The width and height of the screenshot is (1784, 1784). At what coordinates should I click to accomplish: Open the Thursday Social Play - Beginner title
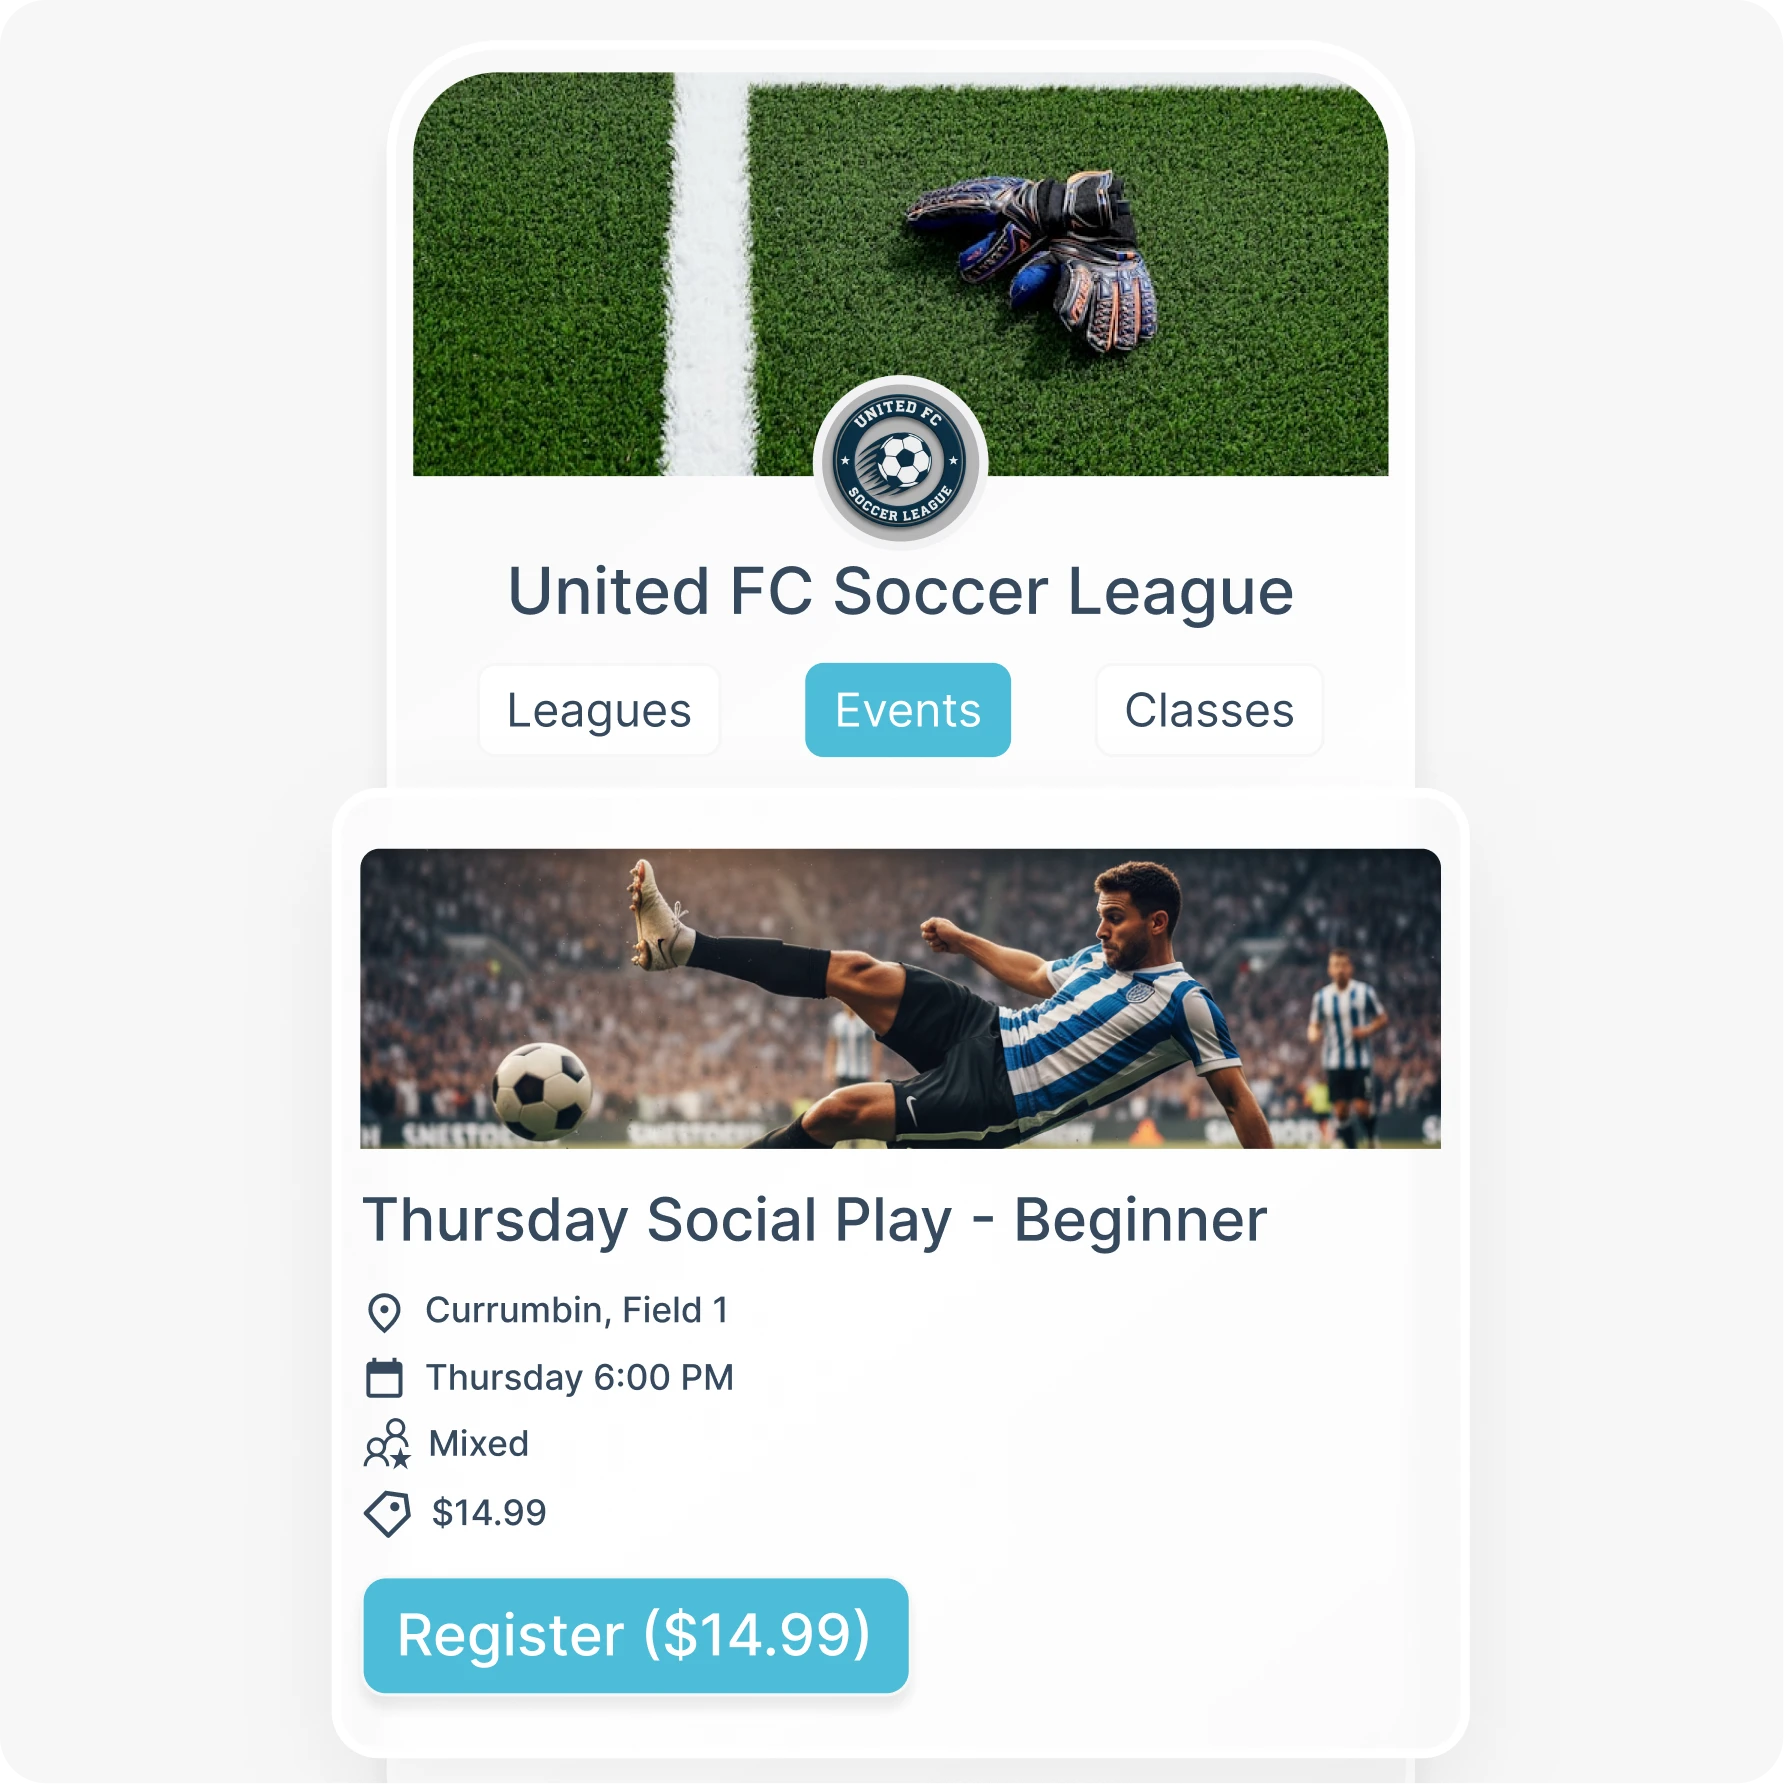pyautogui.click(x=815, y=1220)
